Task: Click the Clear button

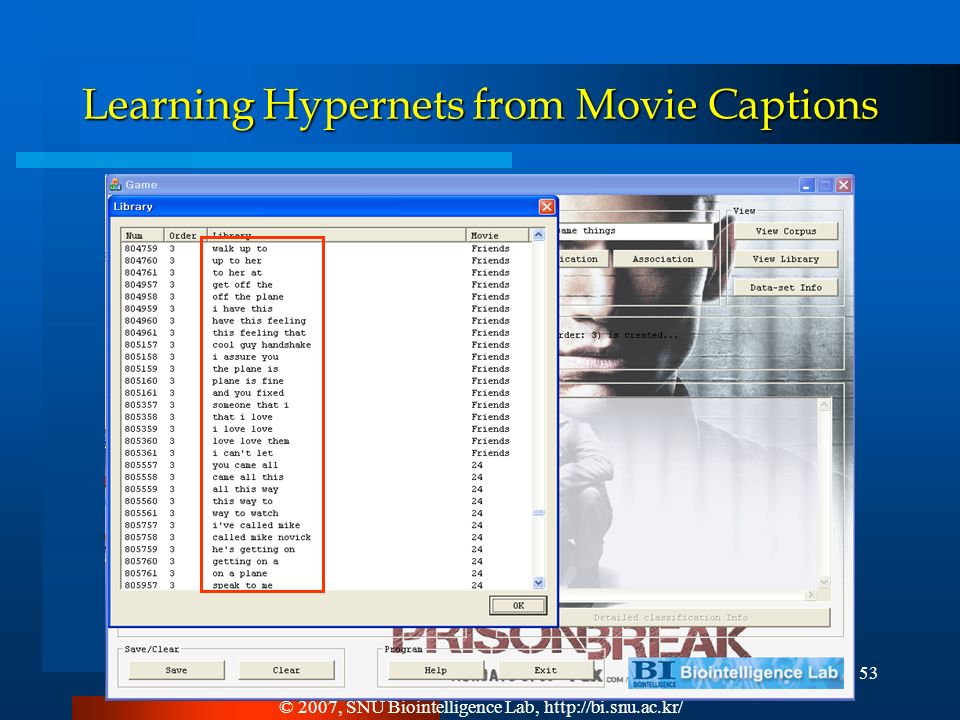Action: tap(286, 670)
